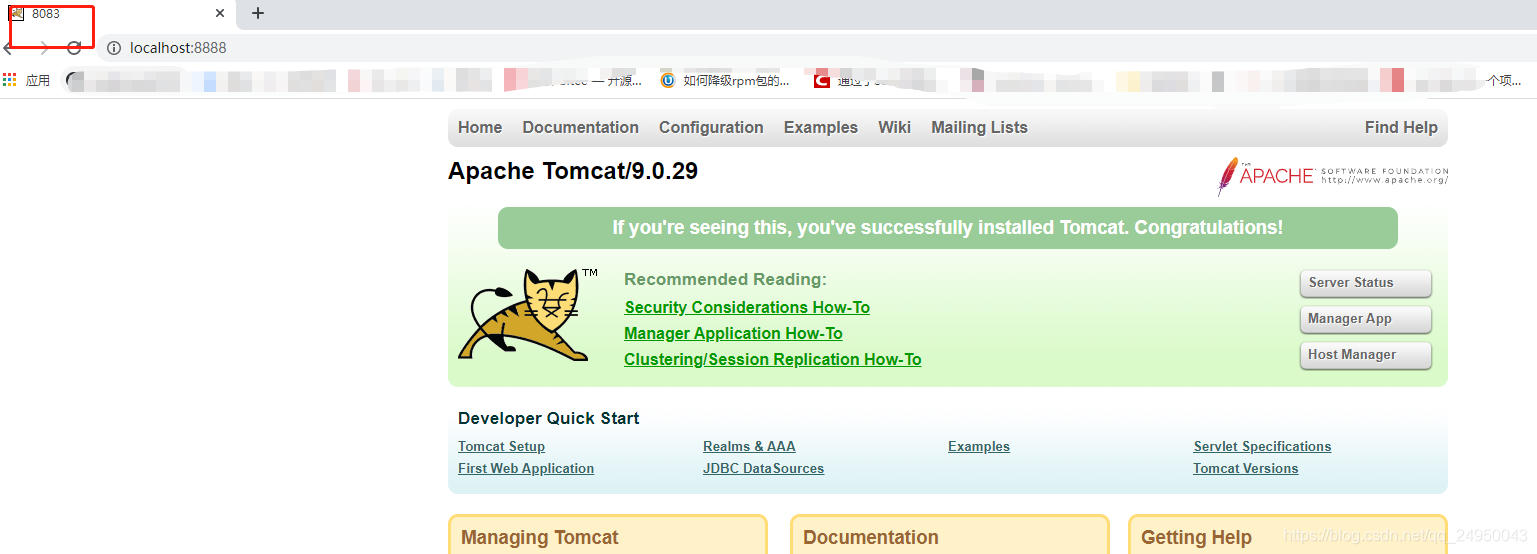This screenshot has width=1537, height=554.
Task: Open the Tomcat Versions link
Action: [x=1245, y=468]
